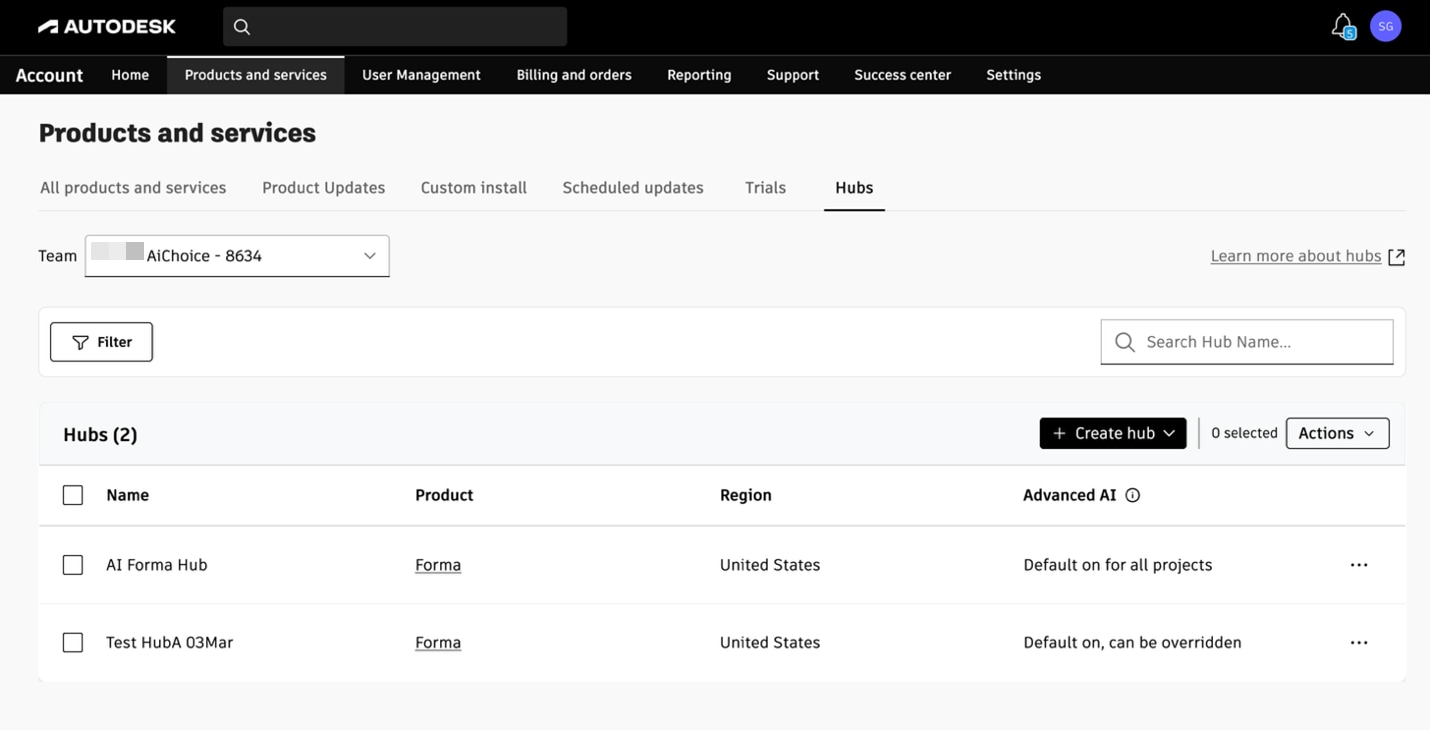1430x730 pixels.
Task: Click the Filter button
Action: point(101,342)
